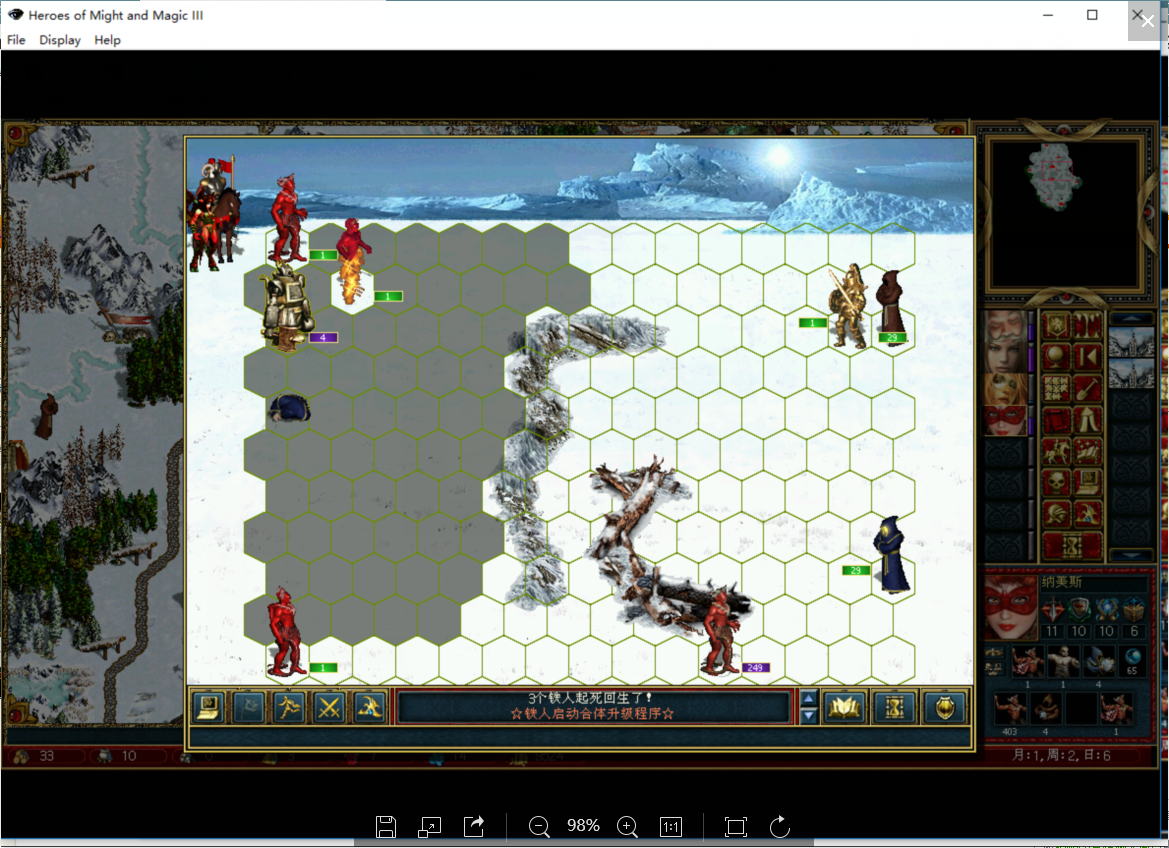1169x848 pixels.
Task: Rotate the image clockwise
Action: (779, 826)
